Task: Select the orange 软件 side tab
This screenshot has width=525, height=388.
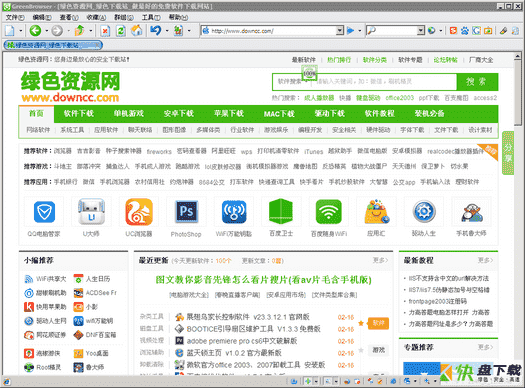Action: click(x=378, y=323)
